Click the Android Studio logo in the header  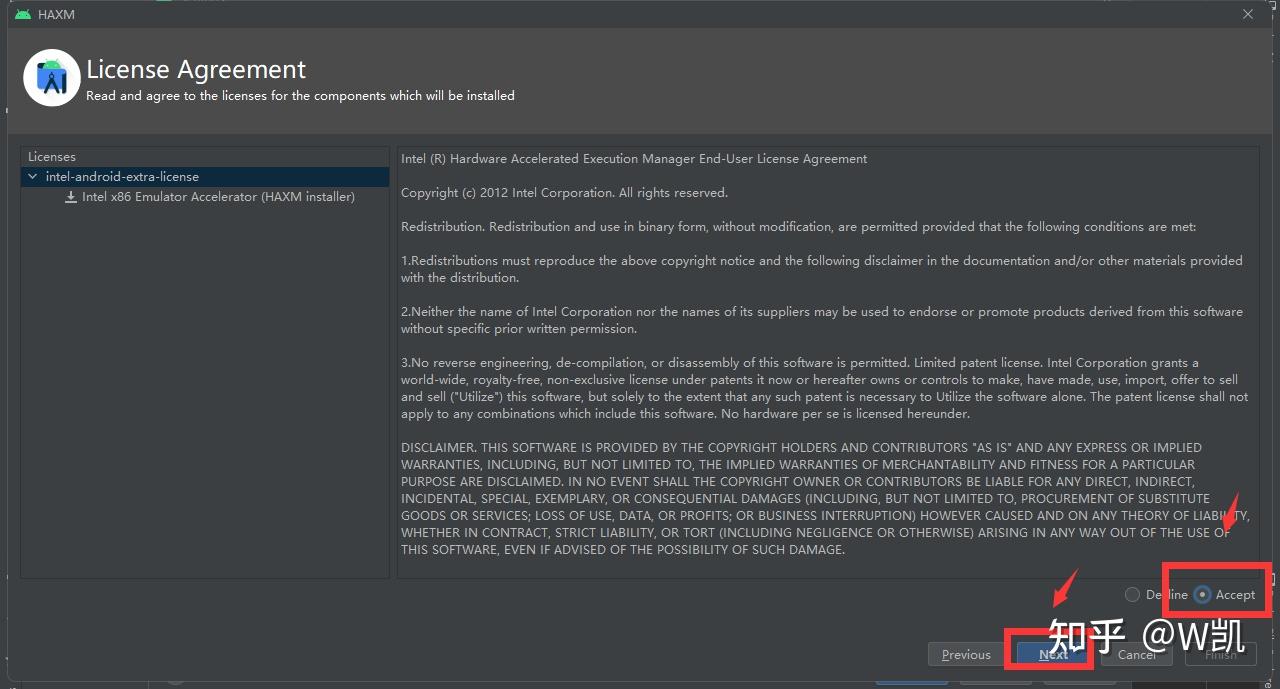52,77
